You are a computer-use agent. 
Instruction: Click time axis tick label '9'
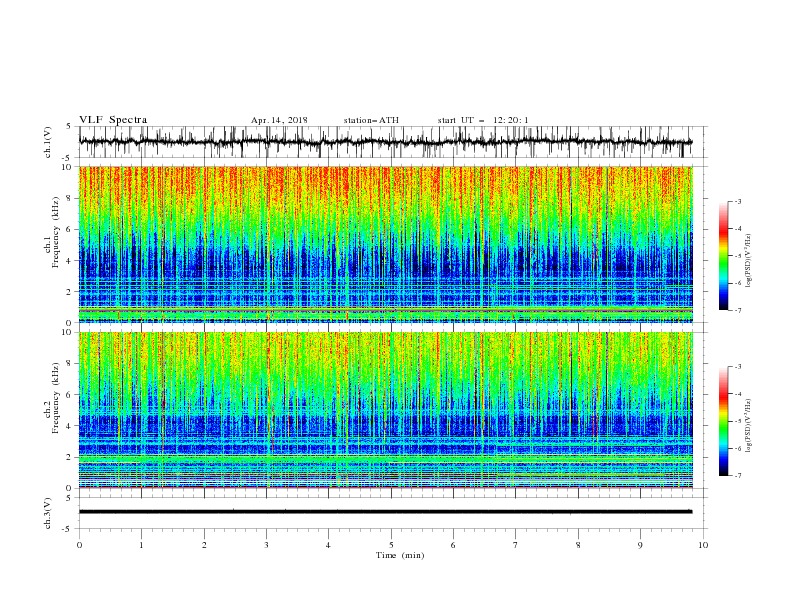click(x=640, y=545)
